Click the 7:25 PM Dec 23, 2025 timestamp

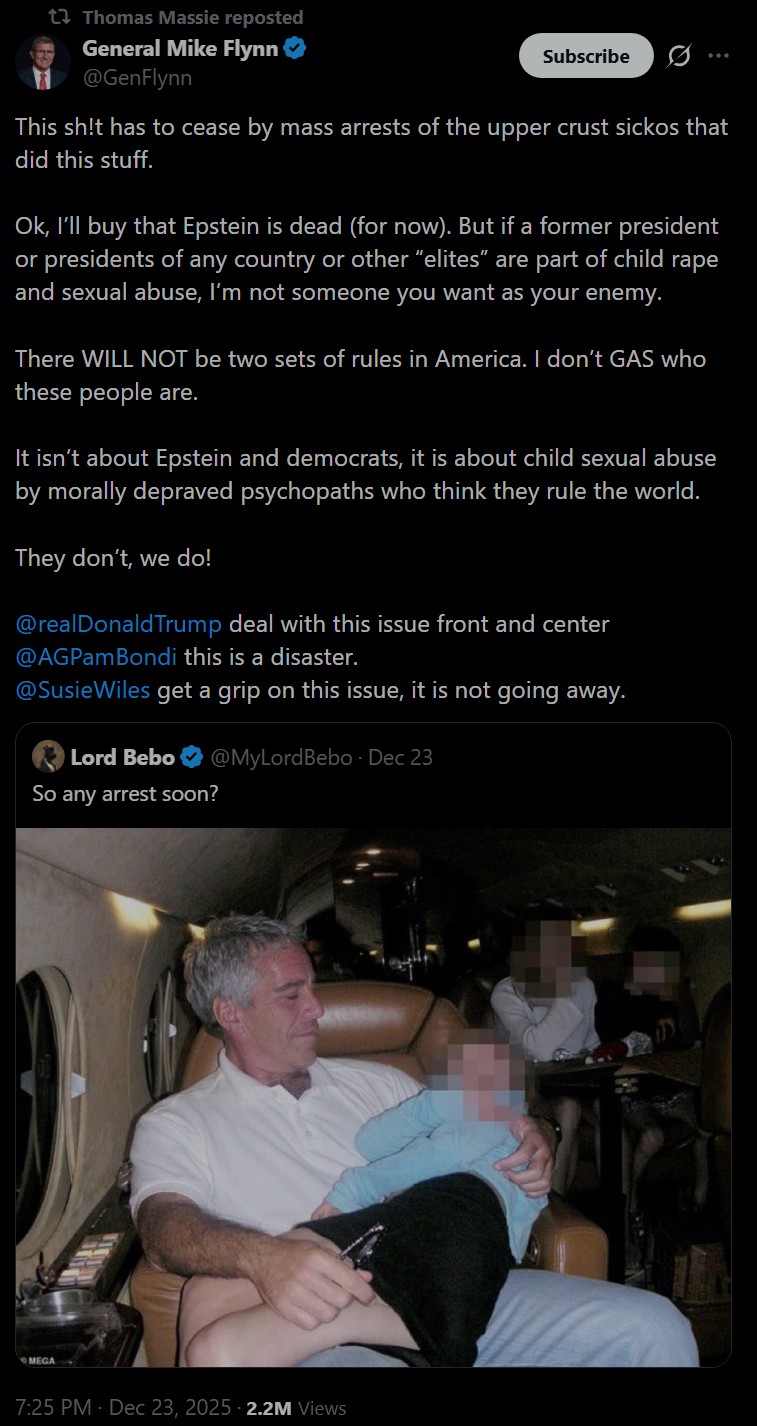click(x=123, y=1407)
